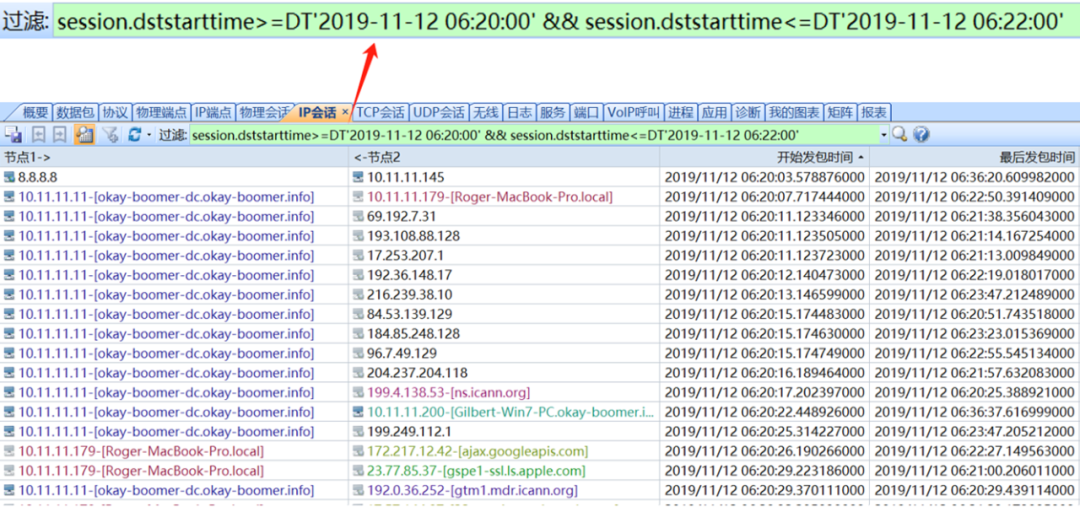Click the save/export icon in the toolbar
The height and width of the screenshot is (507, 1080).
coord(12,134)
